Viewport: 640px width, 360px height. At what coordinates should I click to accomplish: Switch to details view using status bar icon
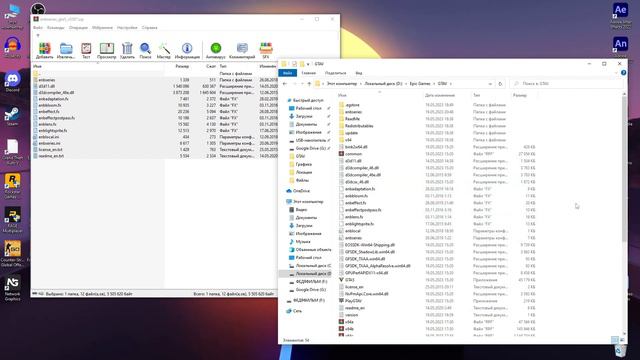(x=615, y=340)
